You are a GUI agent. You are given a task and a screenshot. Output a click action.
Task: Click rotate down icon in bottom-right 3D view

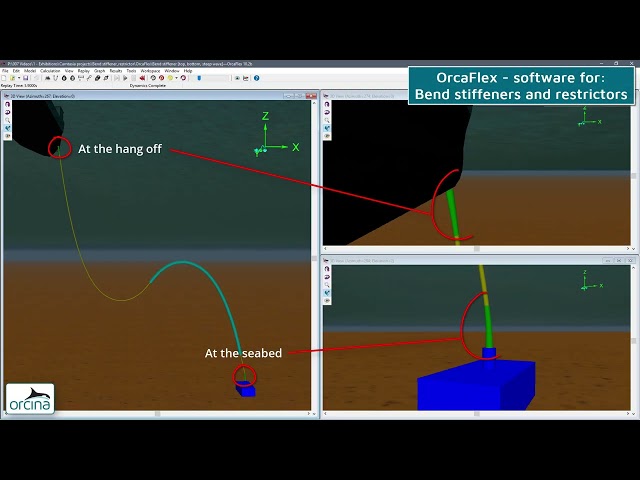point(327,277)
